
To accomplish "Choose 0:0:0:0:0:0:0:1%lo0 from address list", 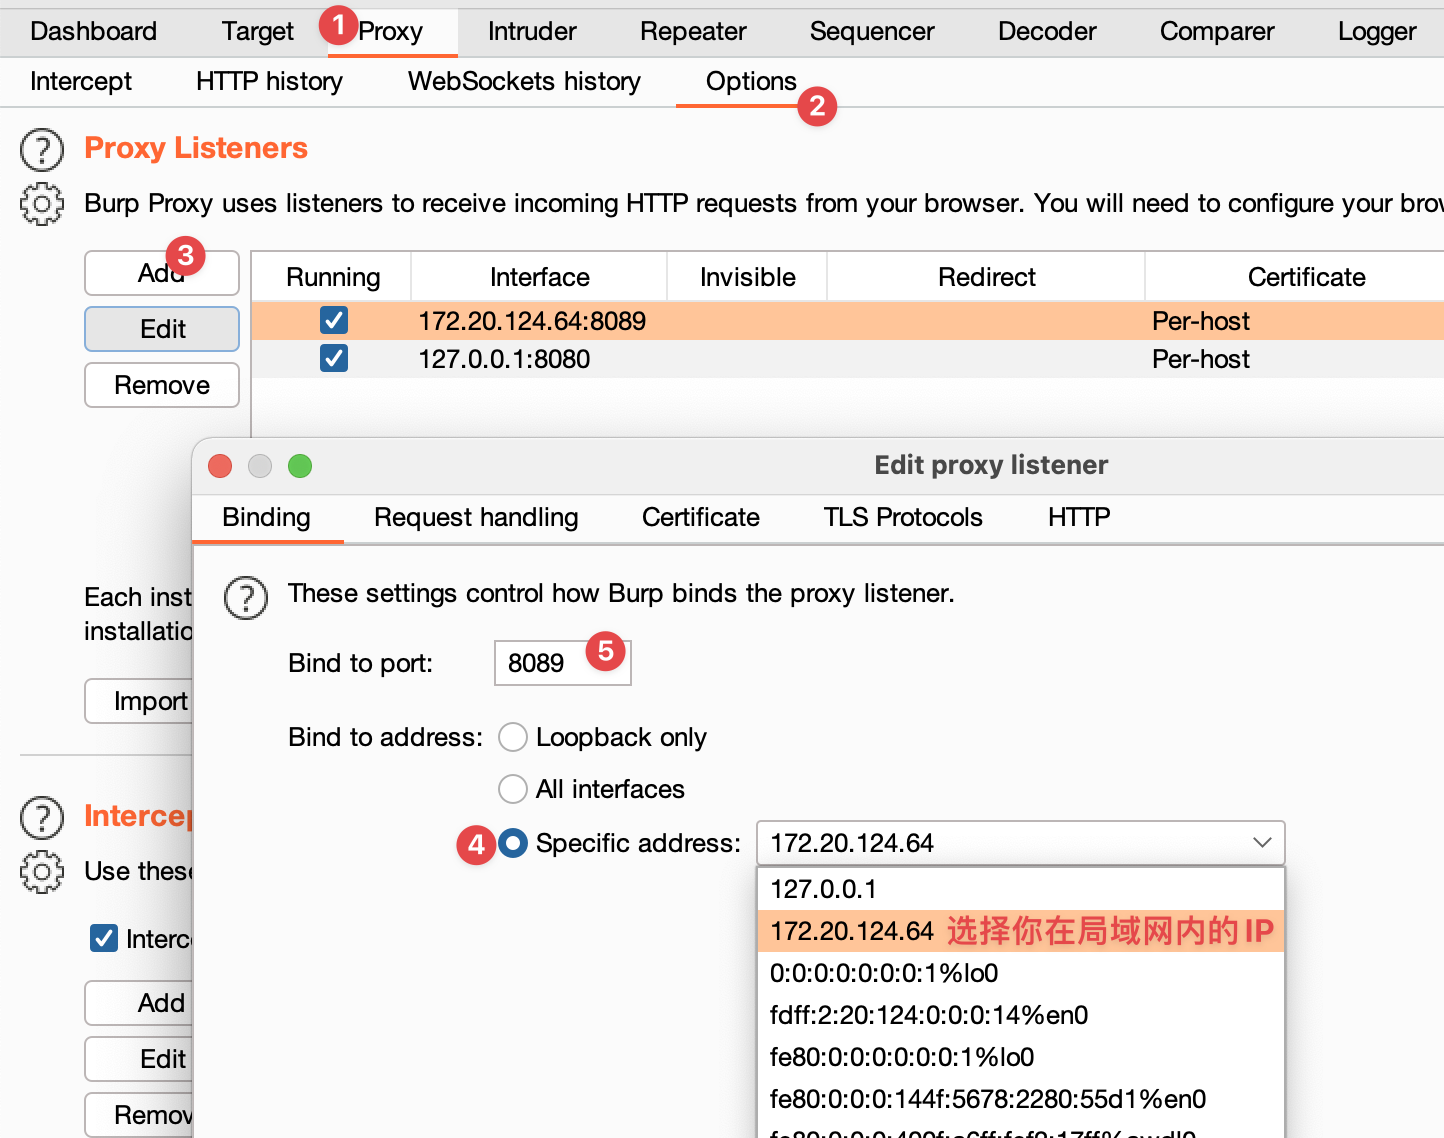I will pos(1021,973).
